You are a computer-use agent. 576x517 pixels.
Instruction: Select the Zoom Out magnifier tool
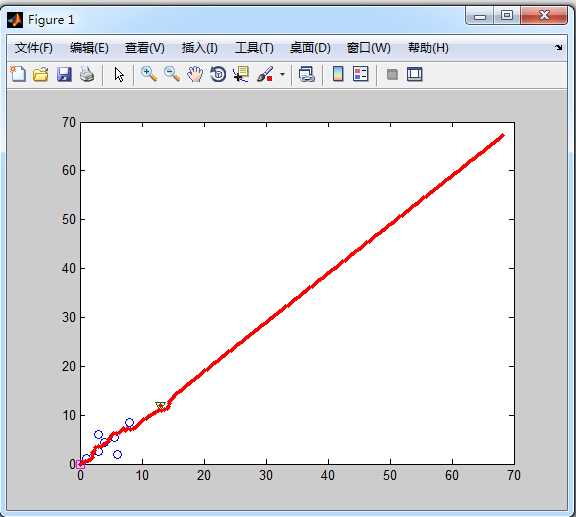(x=172, y=74)
